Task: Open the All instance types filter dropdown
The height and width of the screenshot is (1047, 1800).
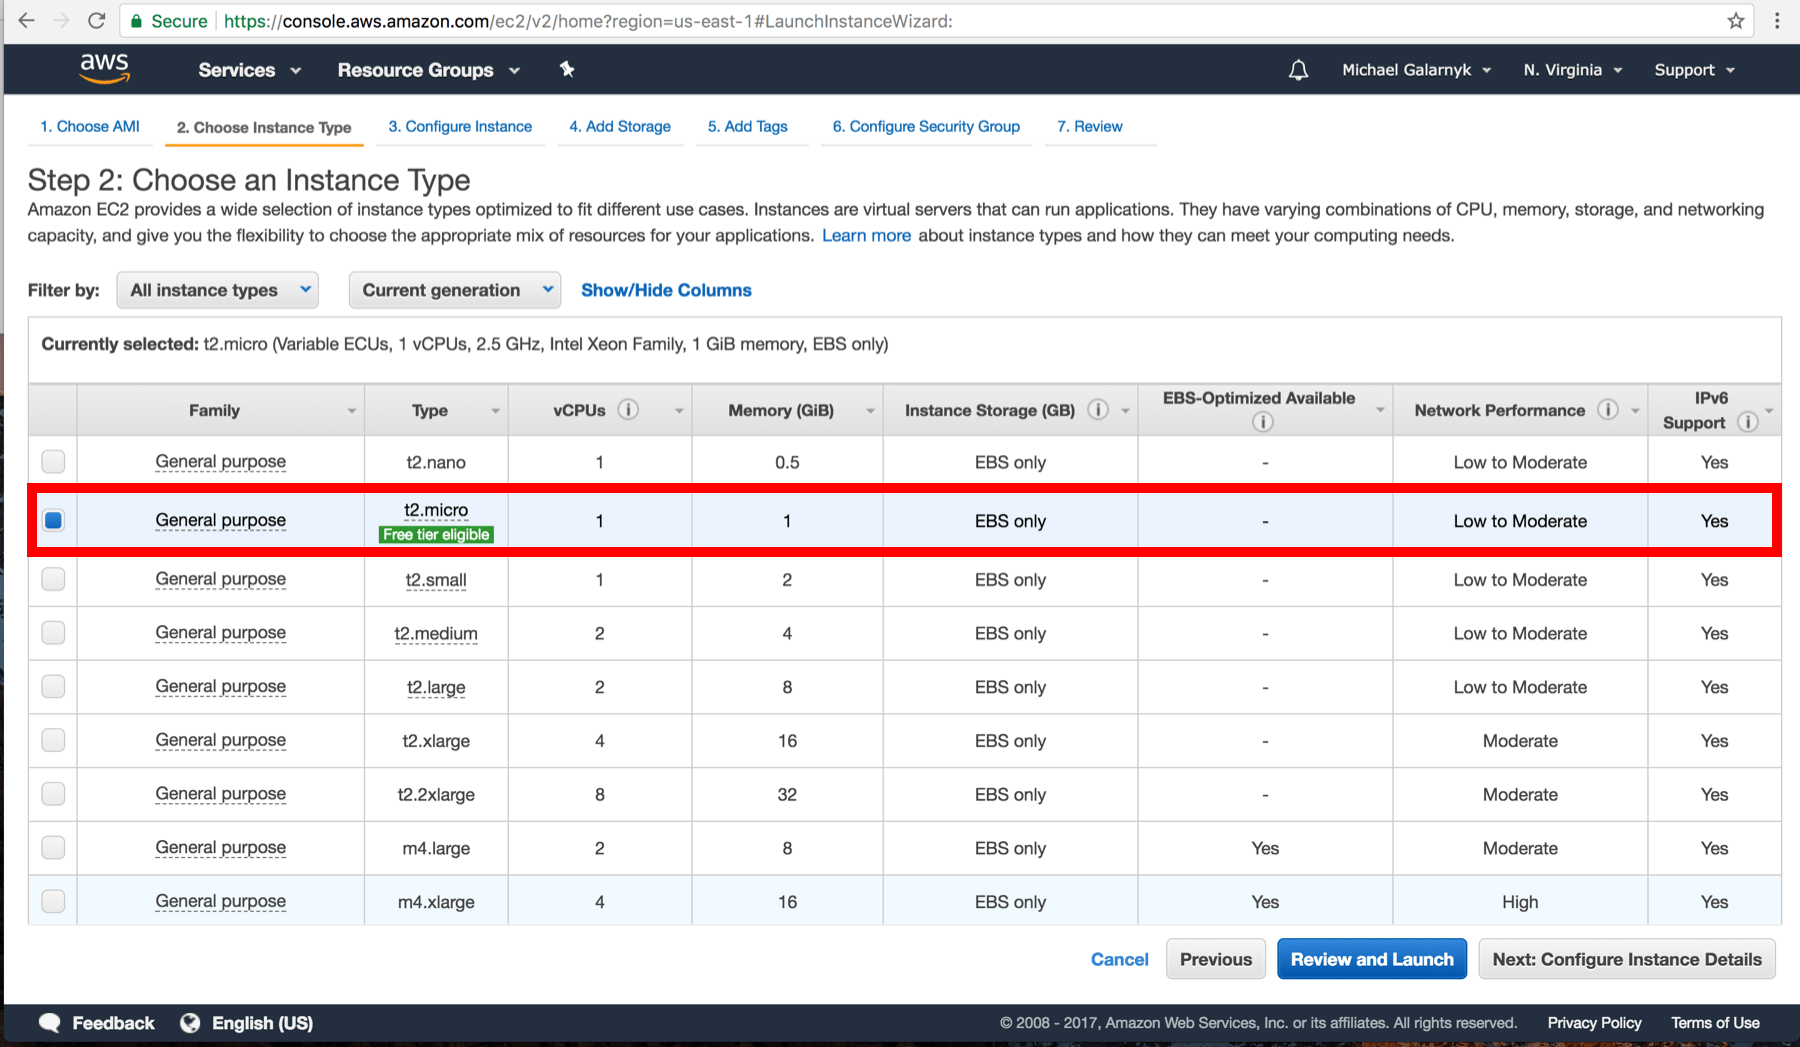Action: 217,290
